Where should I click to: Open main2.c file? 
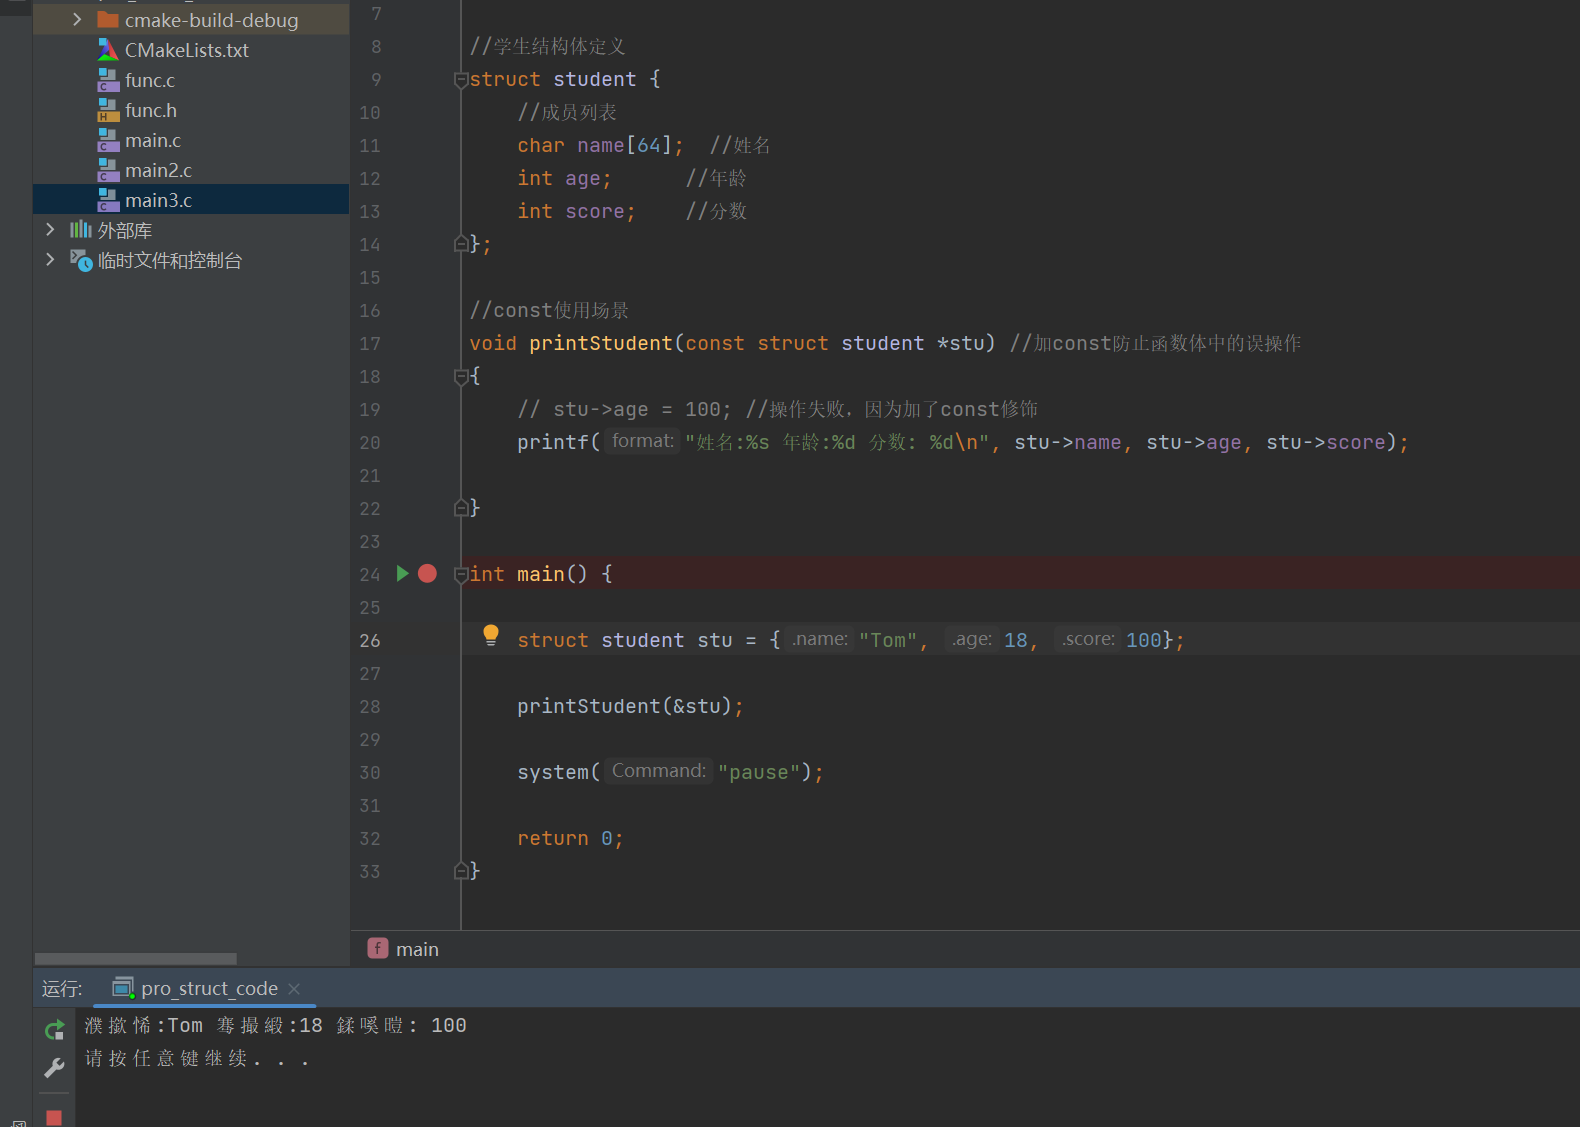coord(158,170)
